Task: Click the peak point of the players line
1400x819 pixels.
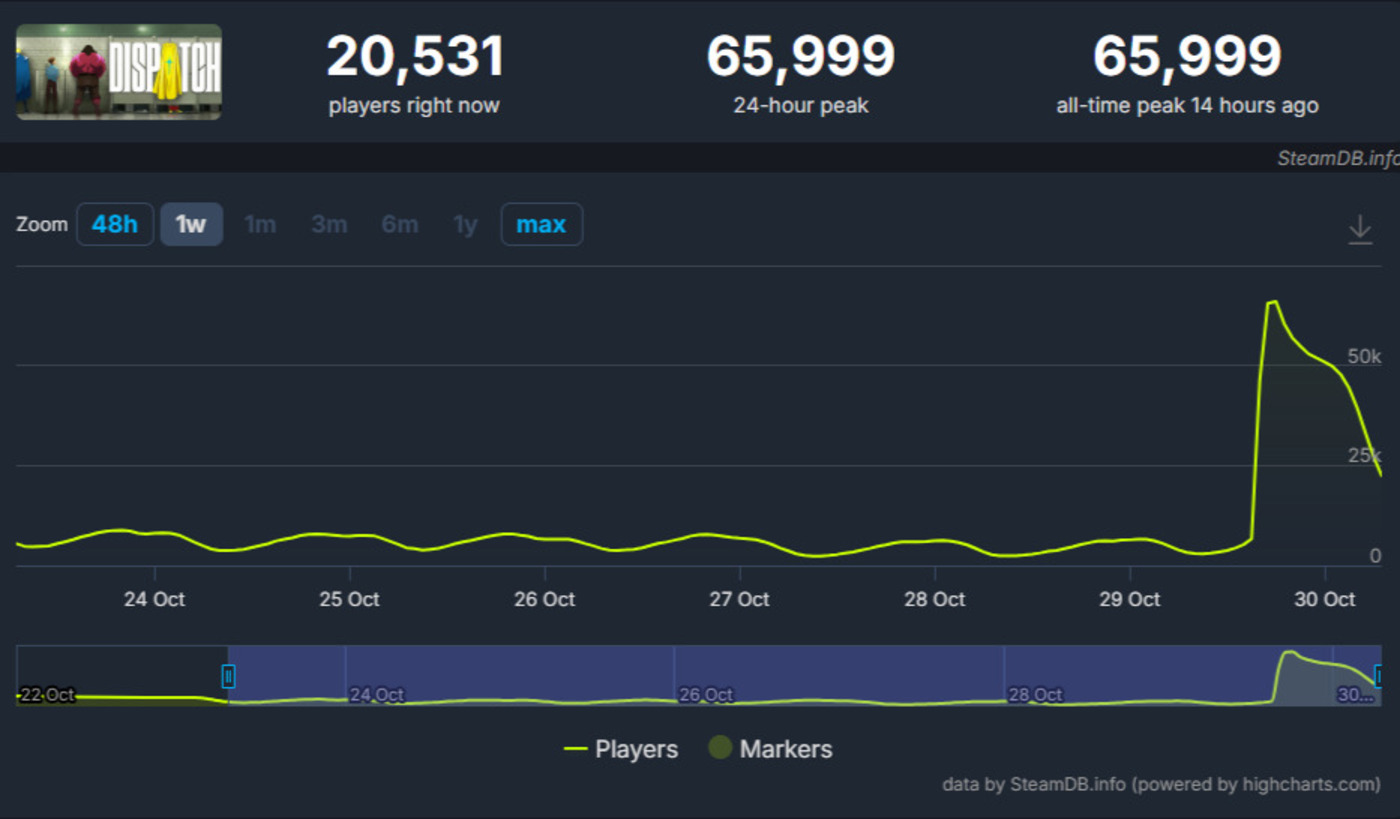Action: (x=1274, y=301)
